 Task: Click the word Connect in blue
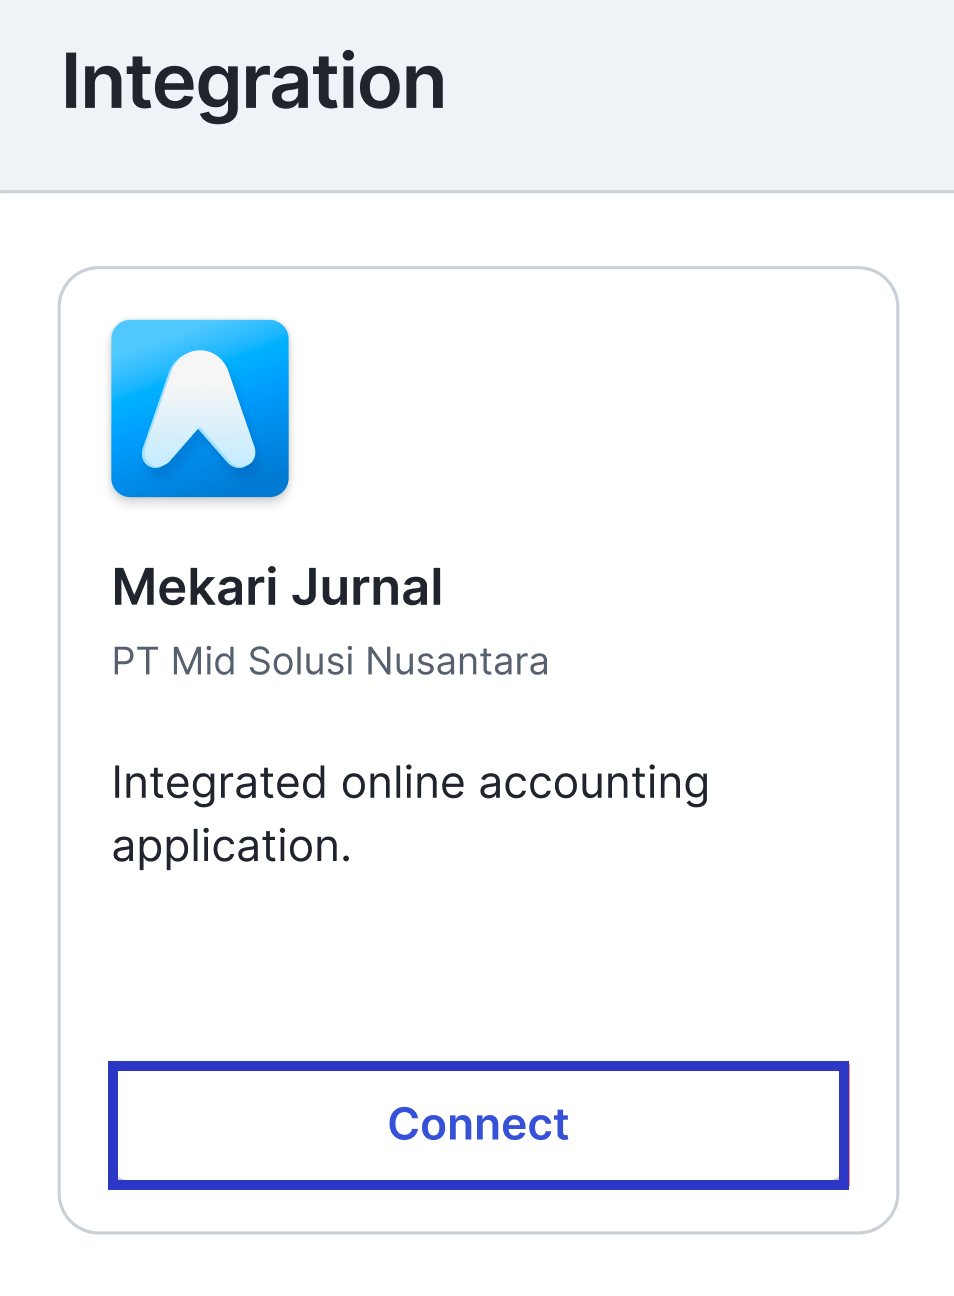pyautogui.click(x=478, y=1125)
